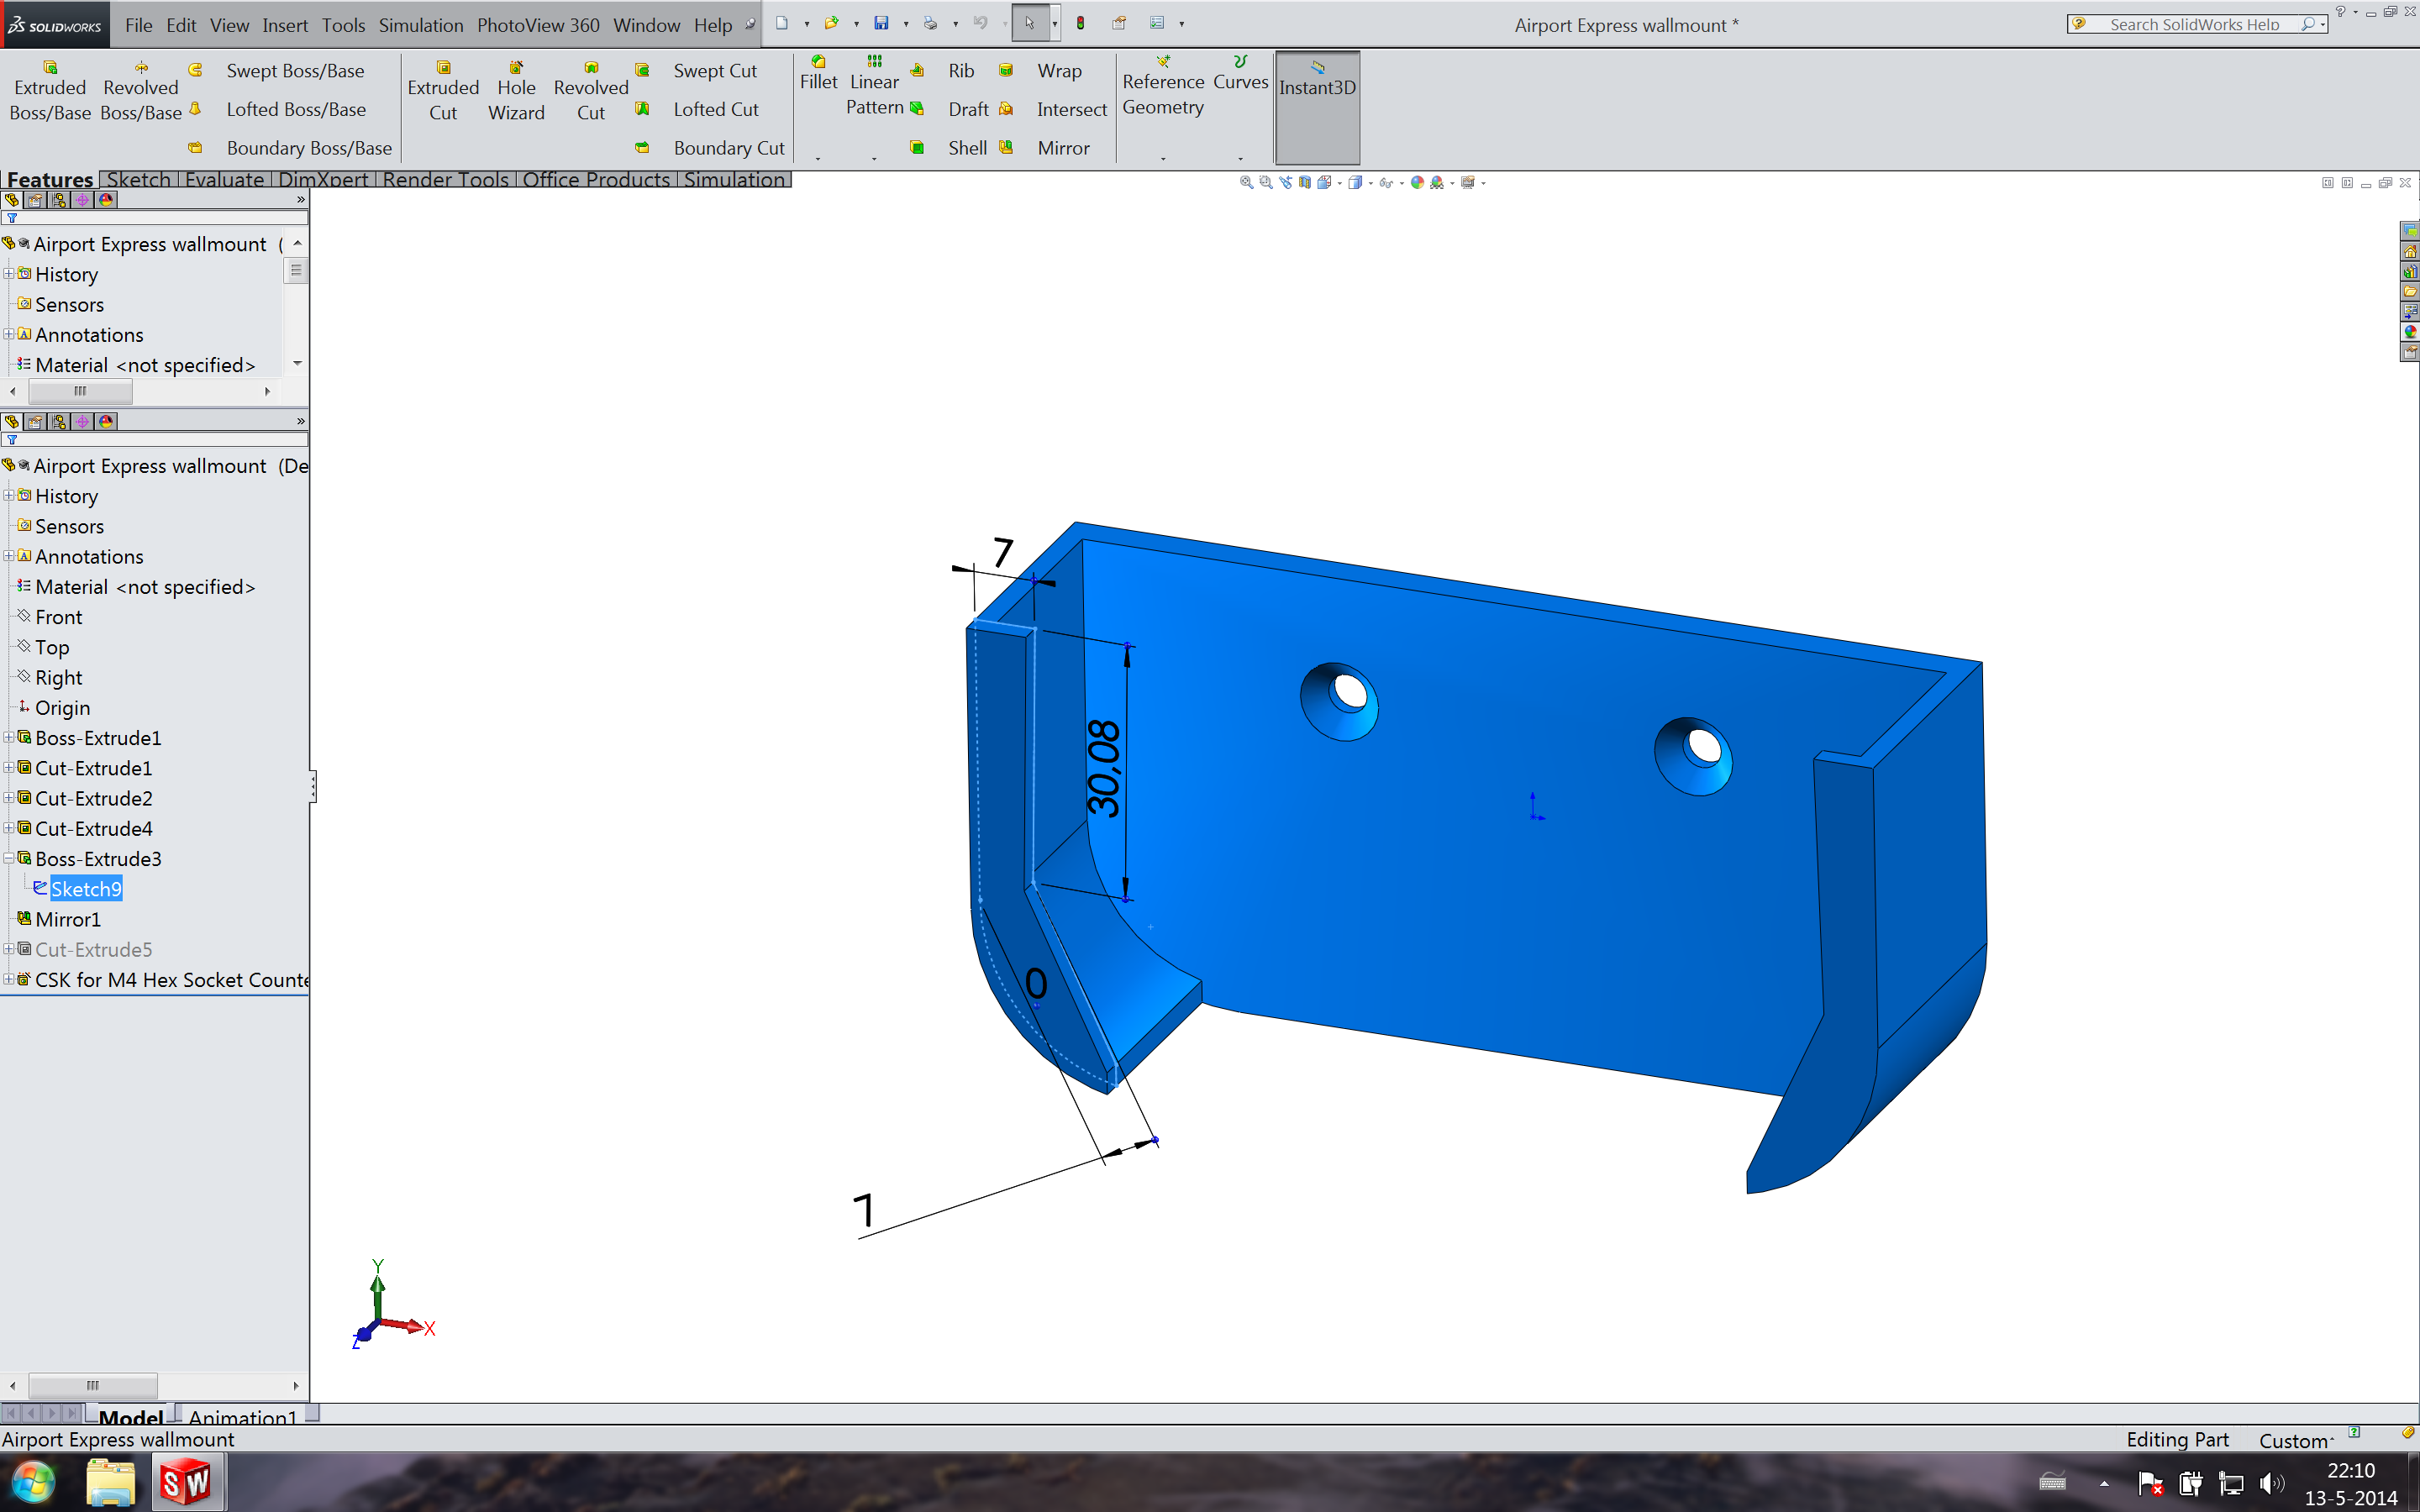Toggle the Select cursor tool

pos(1030,23)
